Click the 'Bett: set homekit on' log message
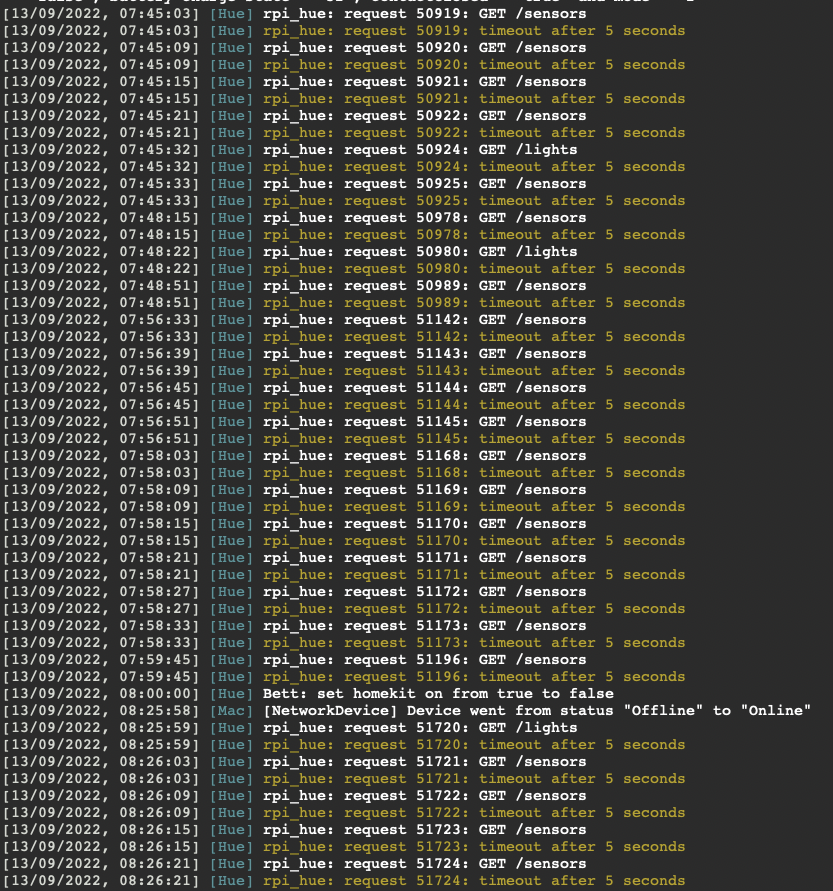 point(438,693)
